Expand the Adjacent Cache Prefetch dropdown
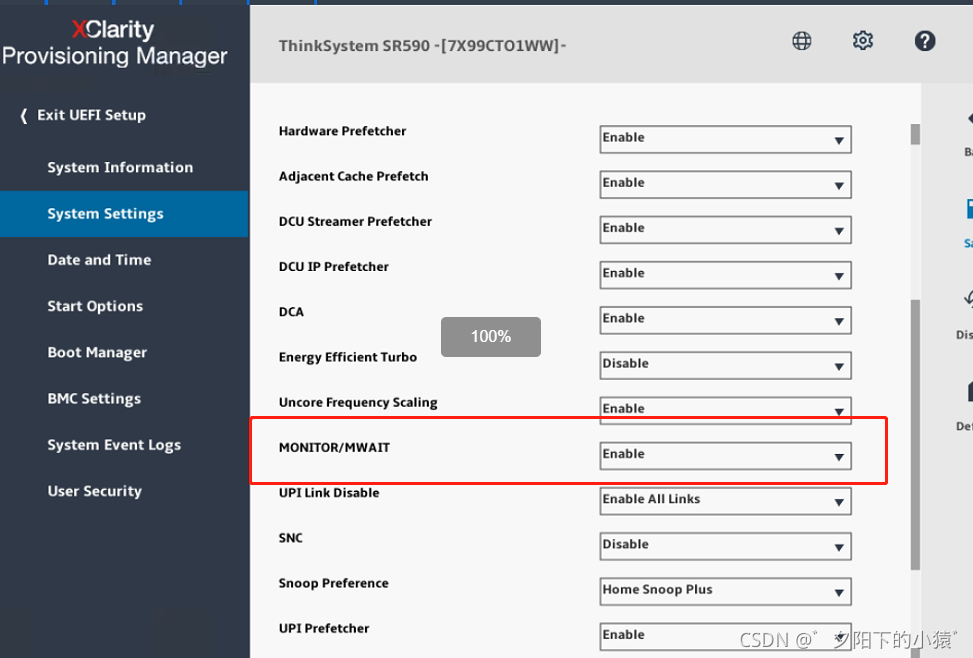Viewport: 973px width, 658px height. click(x=725, y=184)
